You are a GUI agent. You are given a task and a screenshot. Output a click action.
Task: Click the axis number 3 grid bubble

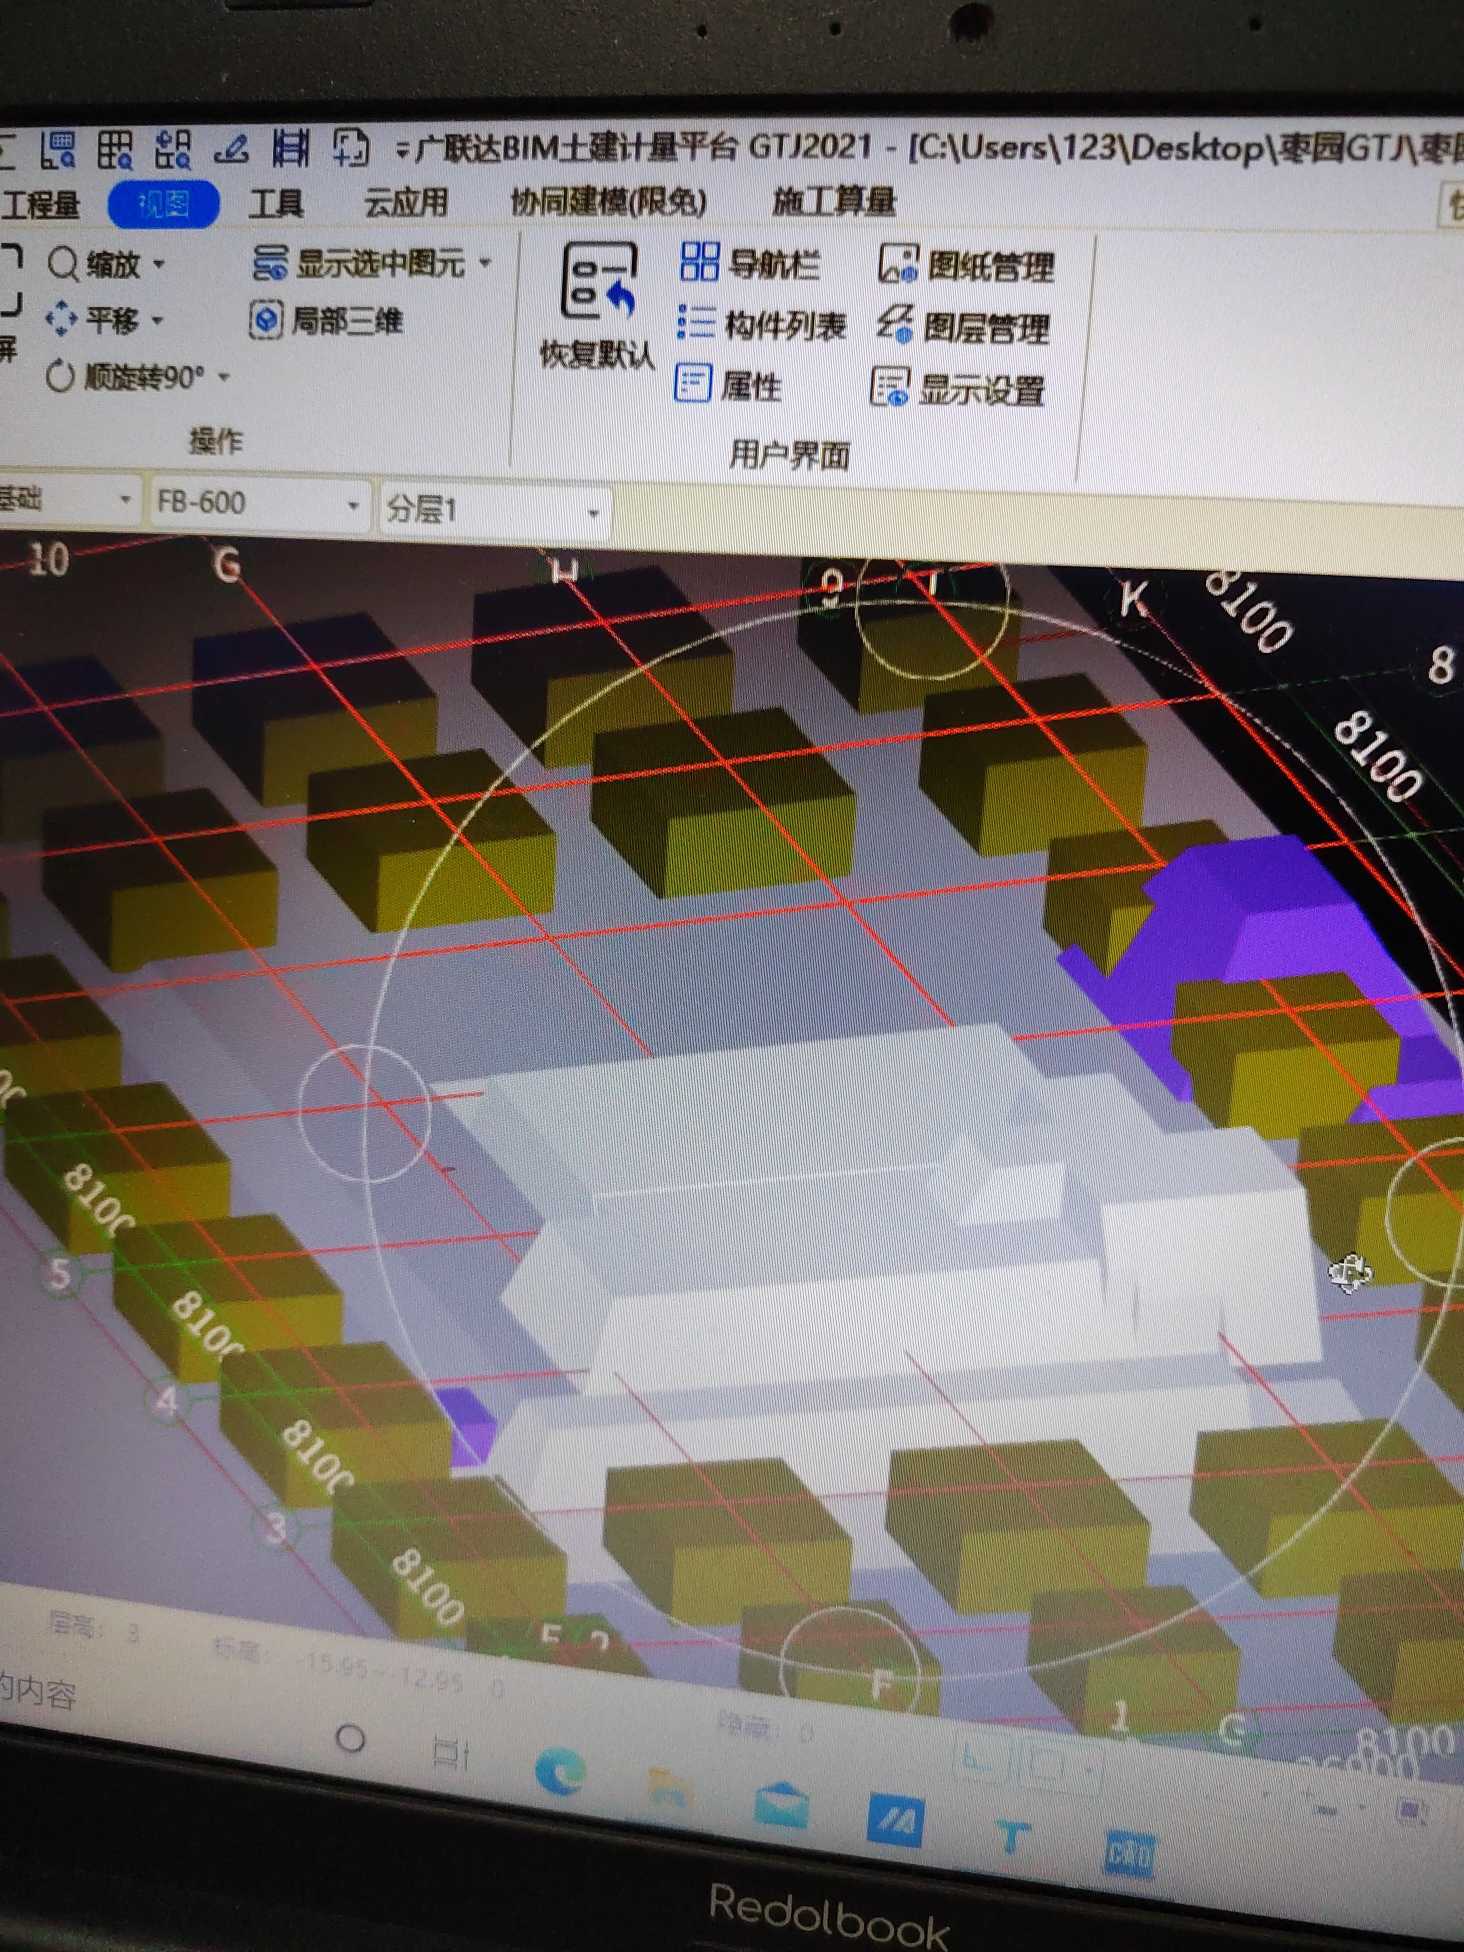coord(277,1528)
